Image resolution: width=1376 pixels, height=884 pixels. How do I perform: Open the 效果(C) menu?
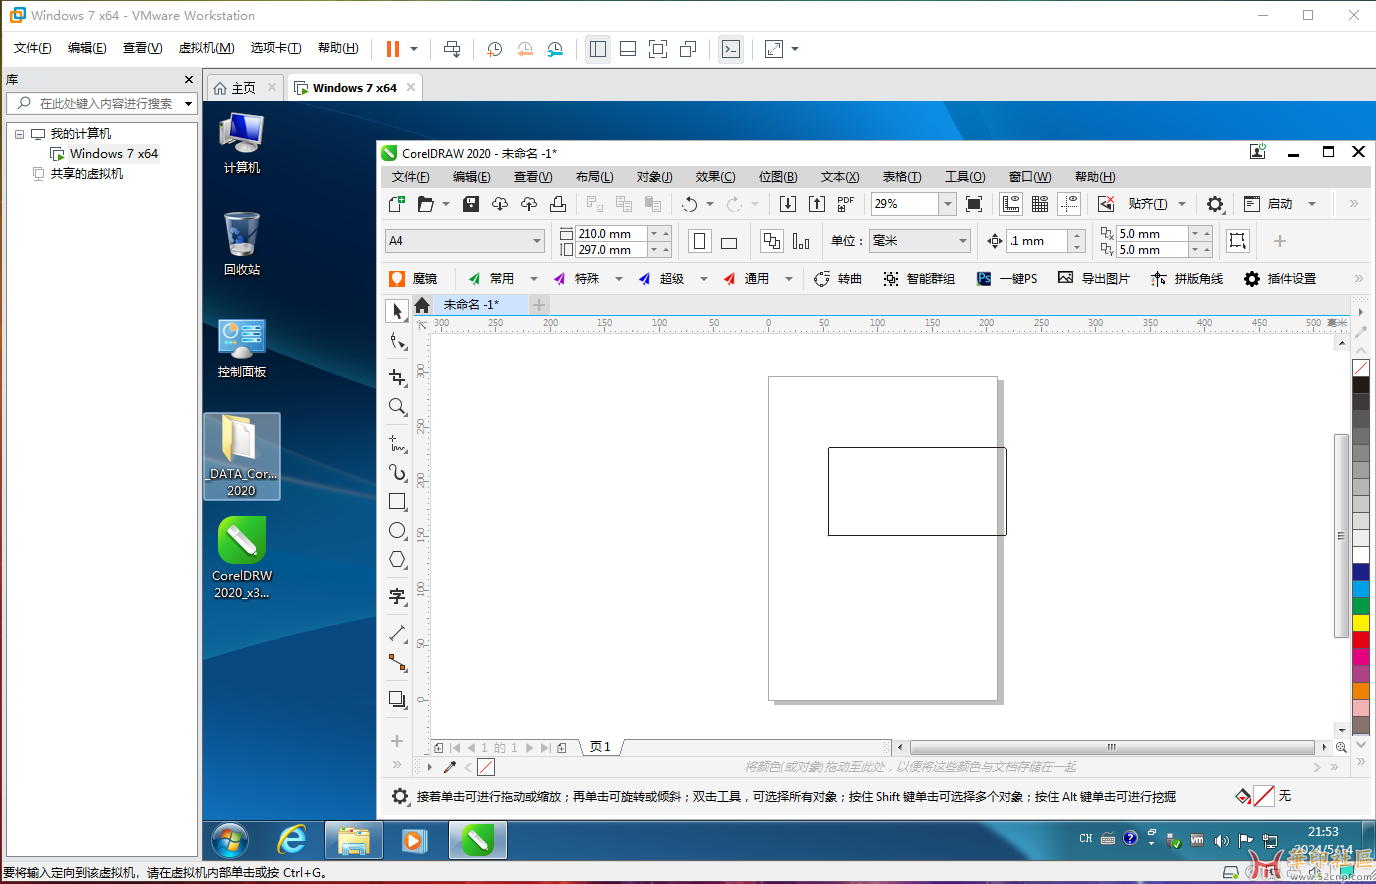pyautogui.click(x=715, y=177)
